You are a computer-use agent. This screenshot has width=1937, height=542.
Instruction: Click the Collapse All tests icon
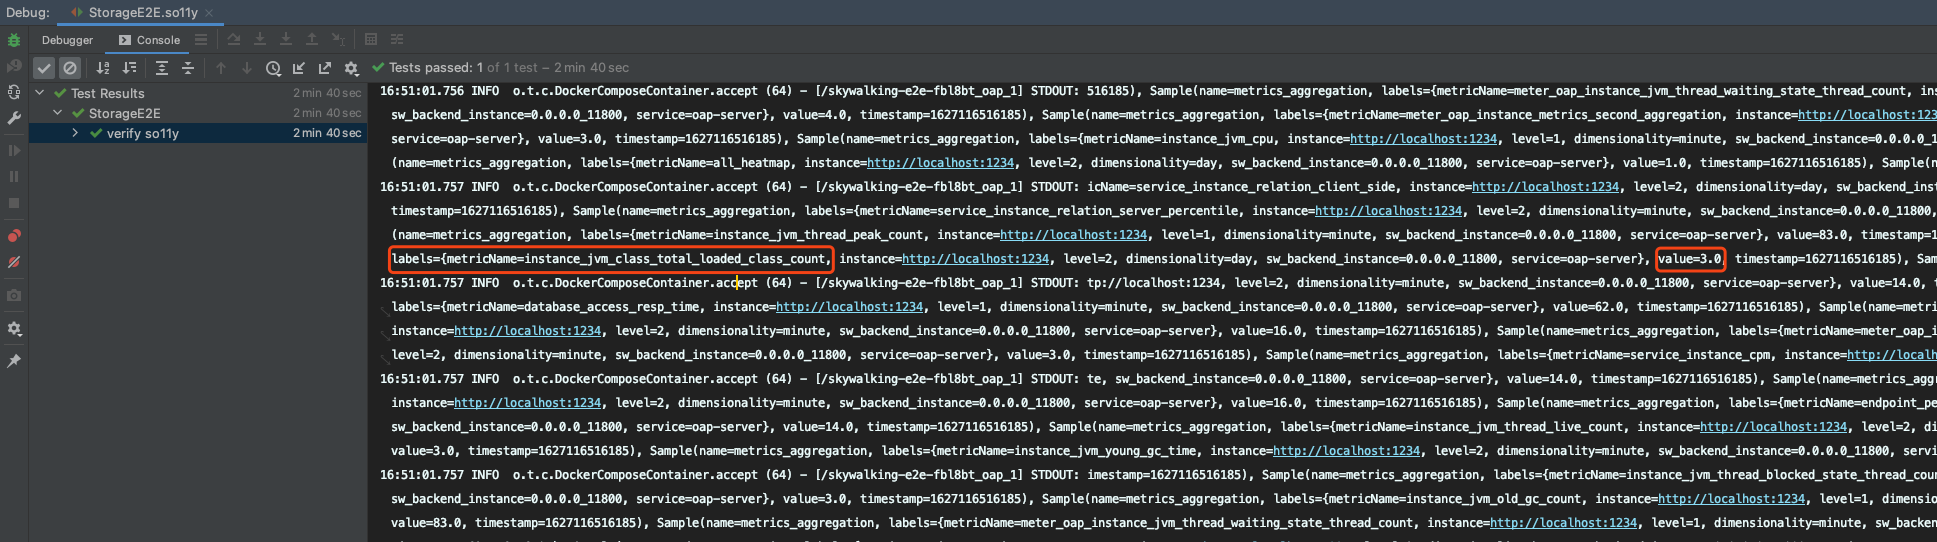188,68
